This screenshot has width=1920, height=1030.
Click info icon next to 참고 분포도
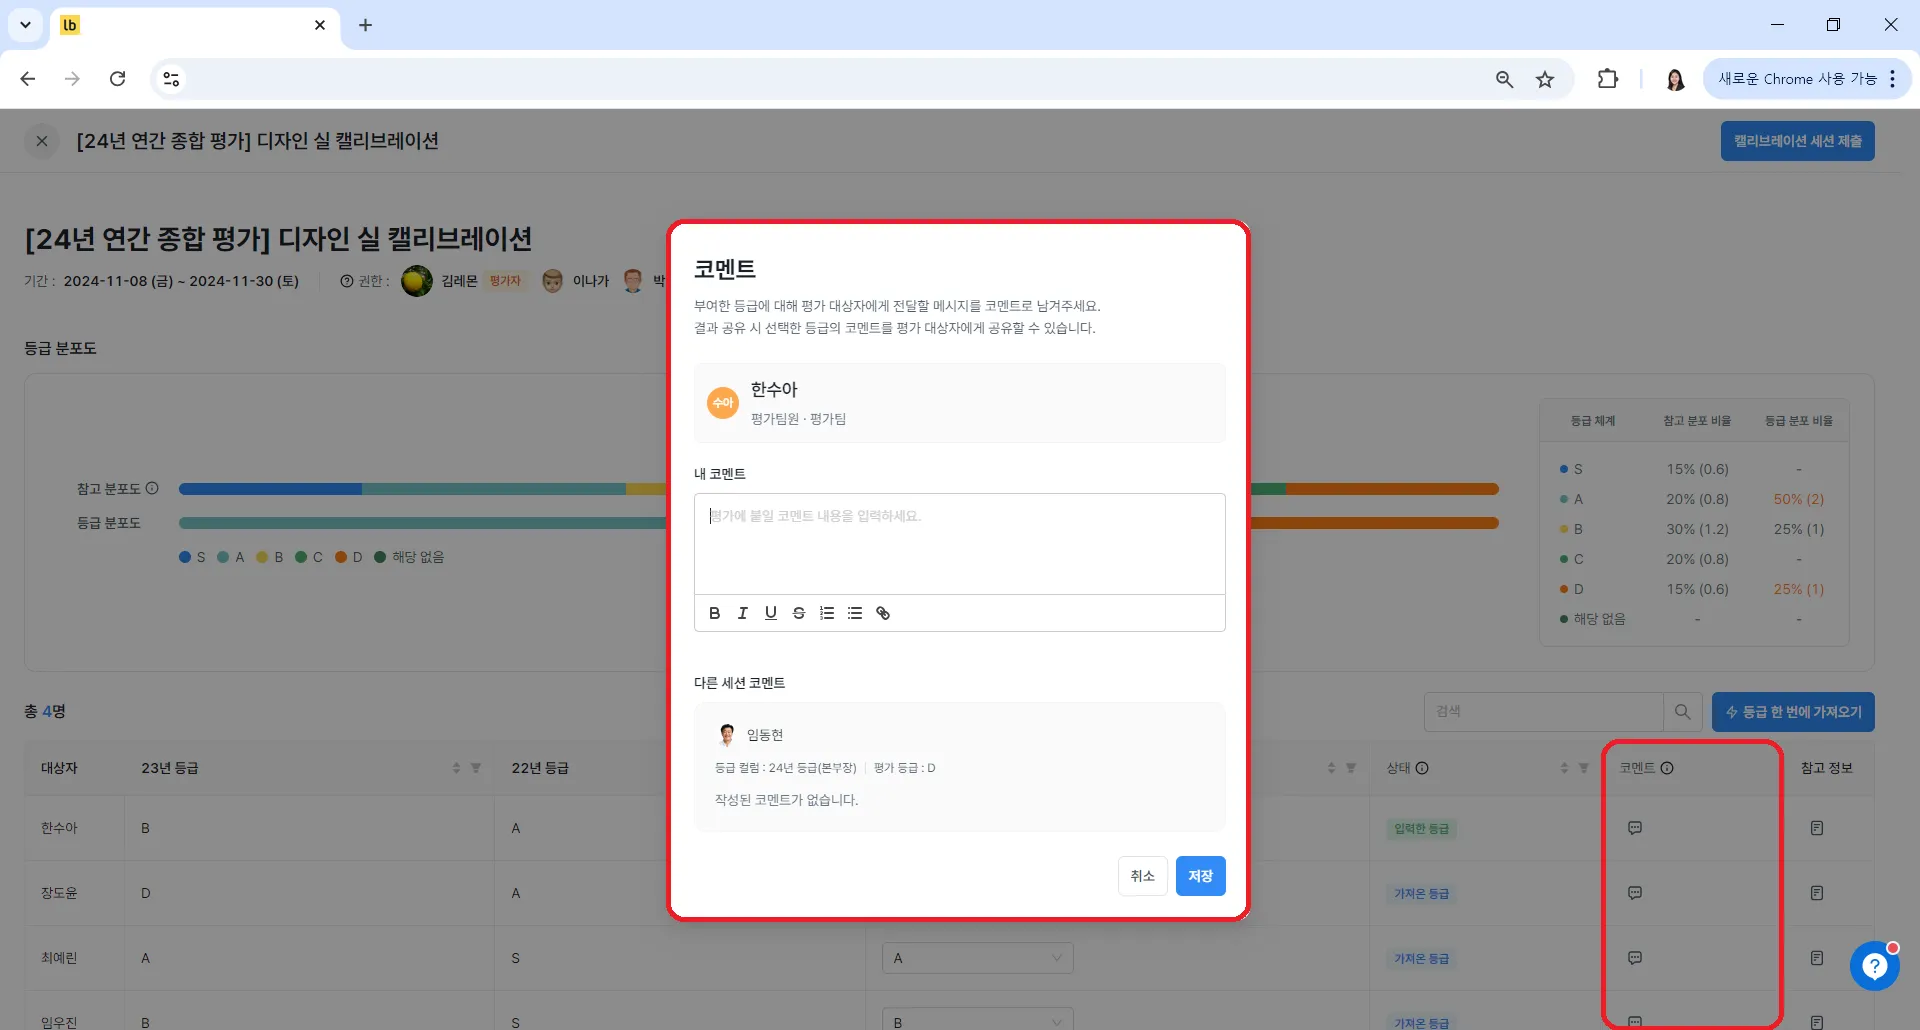coord(152,489)
